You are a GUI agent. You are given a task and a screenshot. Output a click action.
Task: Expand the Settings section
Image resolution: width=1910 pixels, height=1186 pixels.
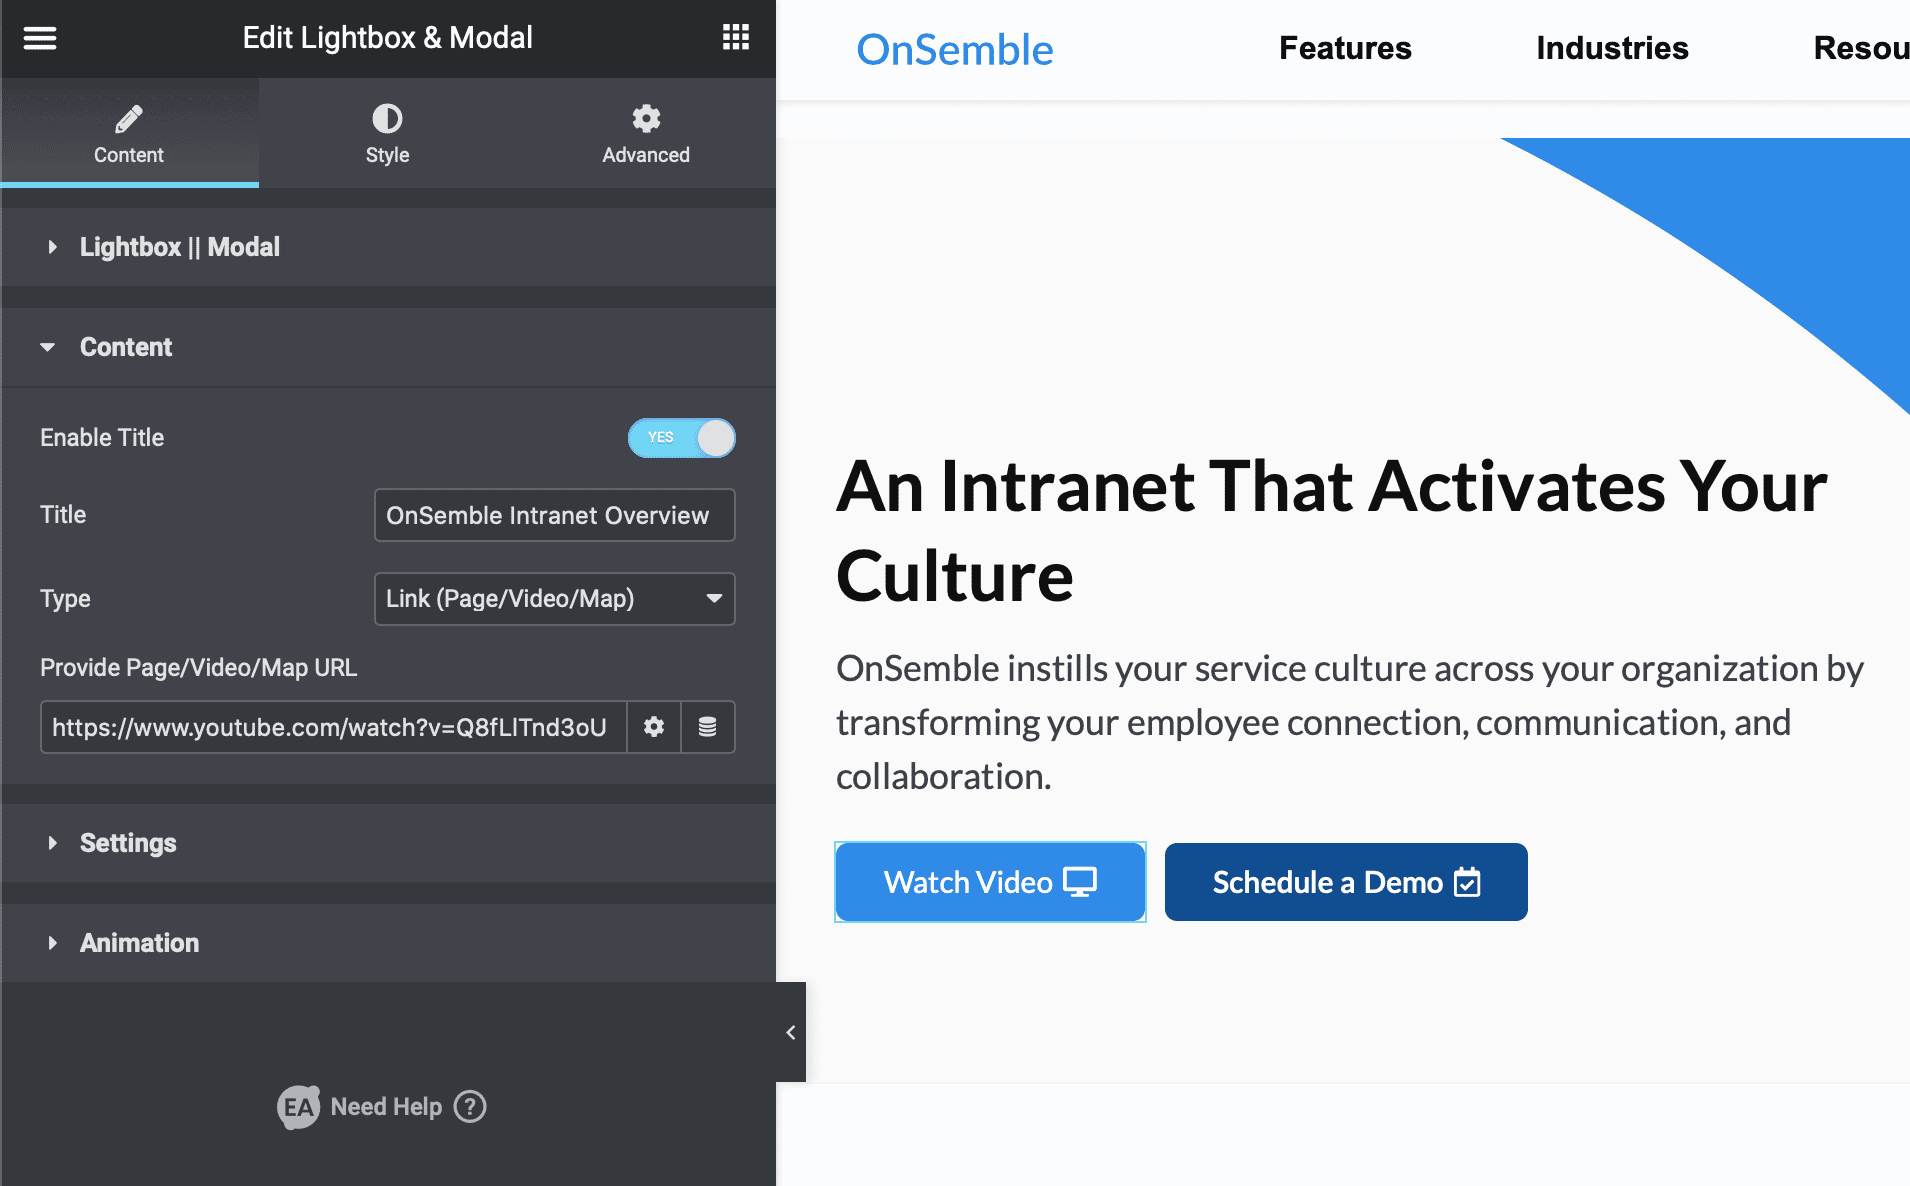click(128, 843)
